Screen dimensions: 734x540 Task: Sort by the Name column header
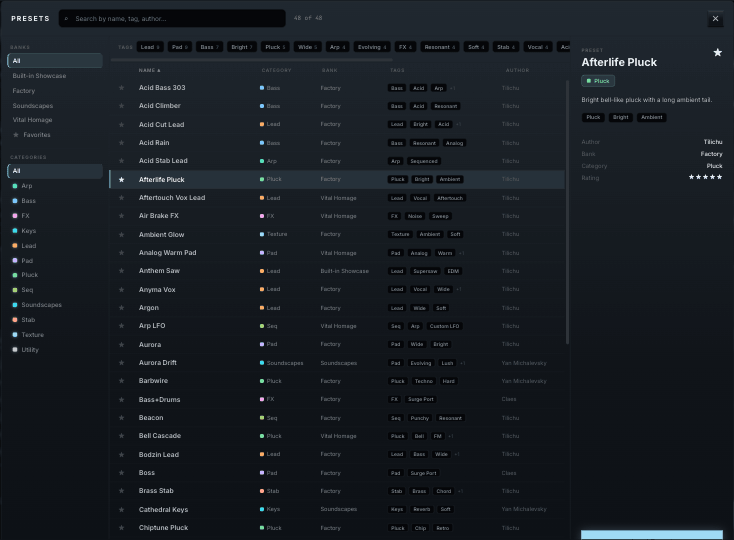[149, 70]
